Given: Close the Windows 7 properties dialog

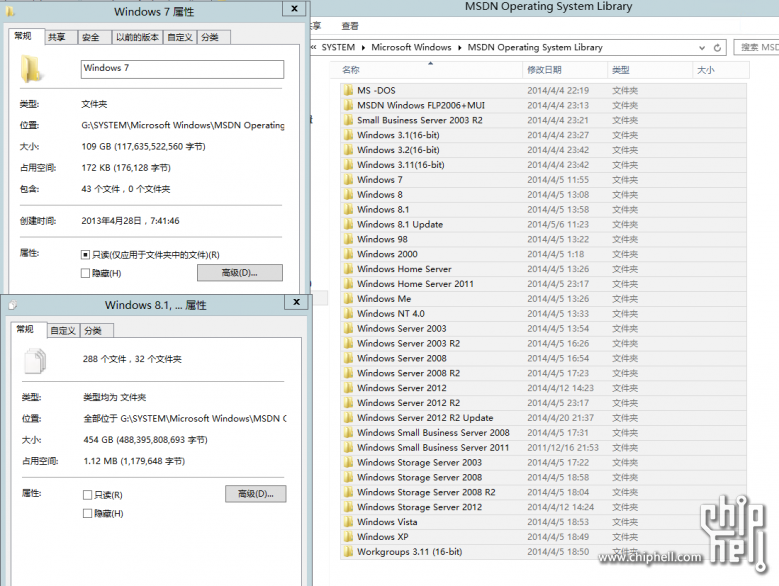Looking at the screenshot, I should click(294, 8).
